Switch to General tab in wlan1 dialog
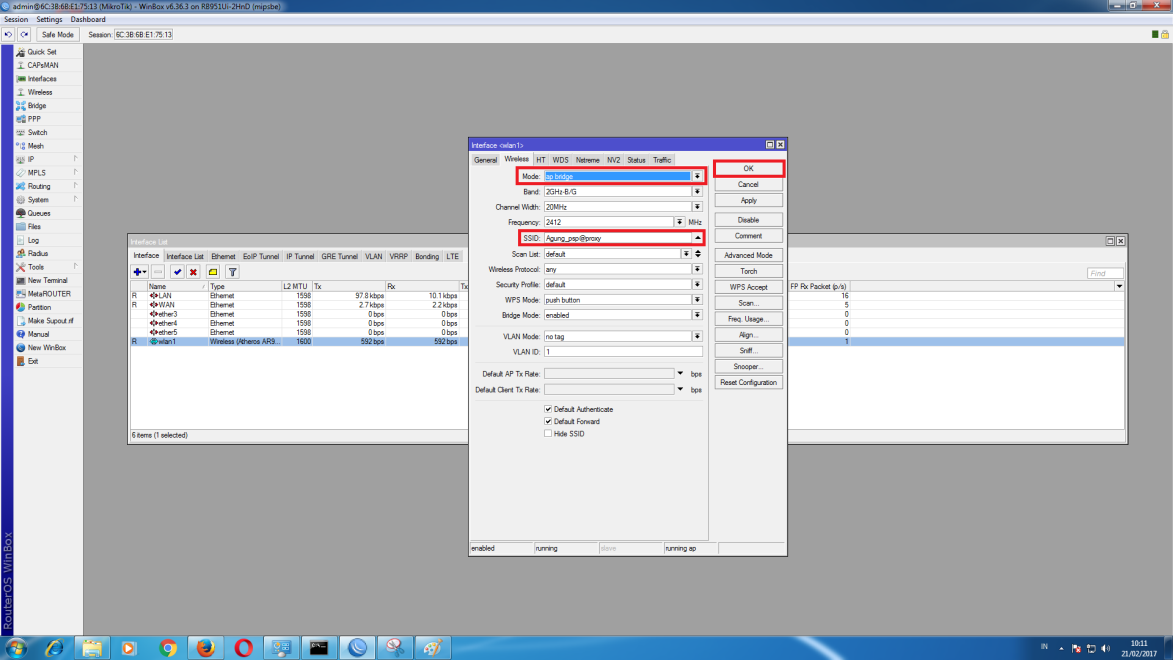This screenshot has width=1173, height=660. 486,160
